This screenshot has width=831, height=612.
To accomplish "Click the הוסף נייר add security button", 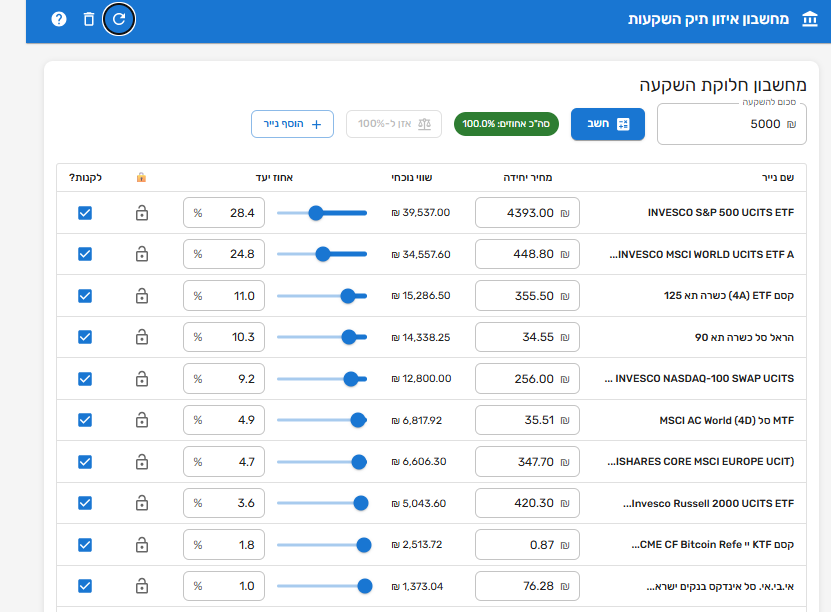I will tap(292, 124).
